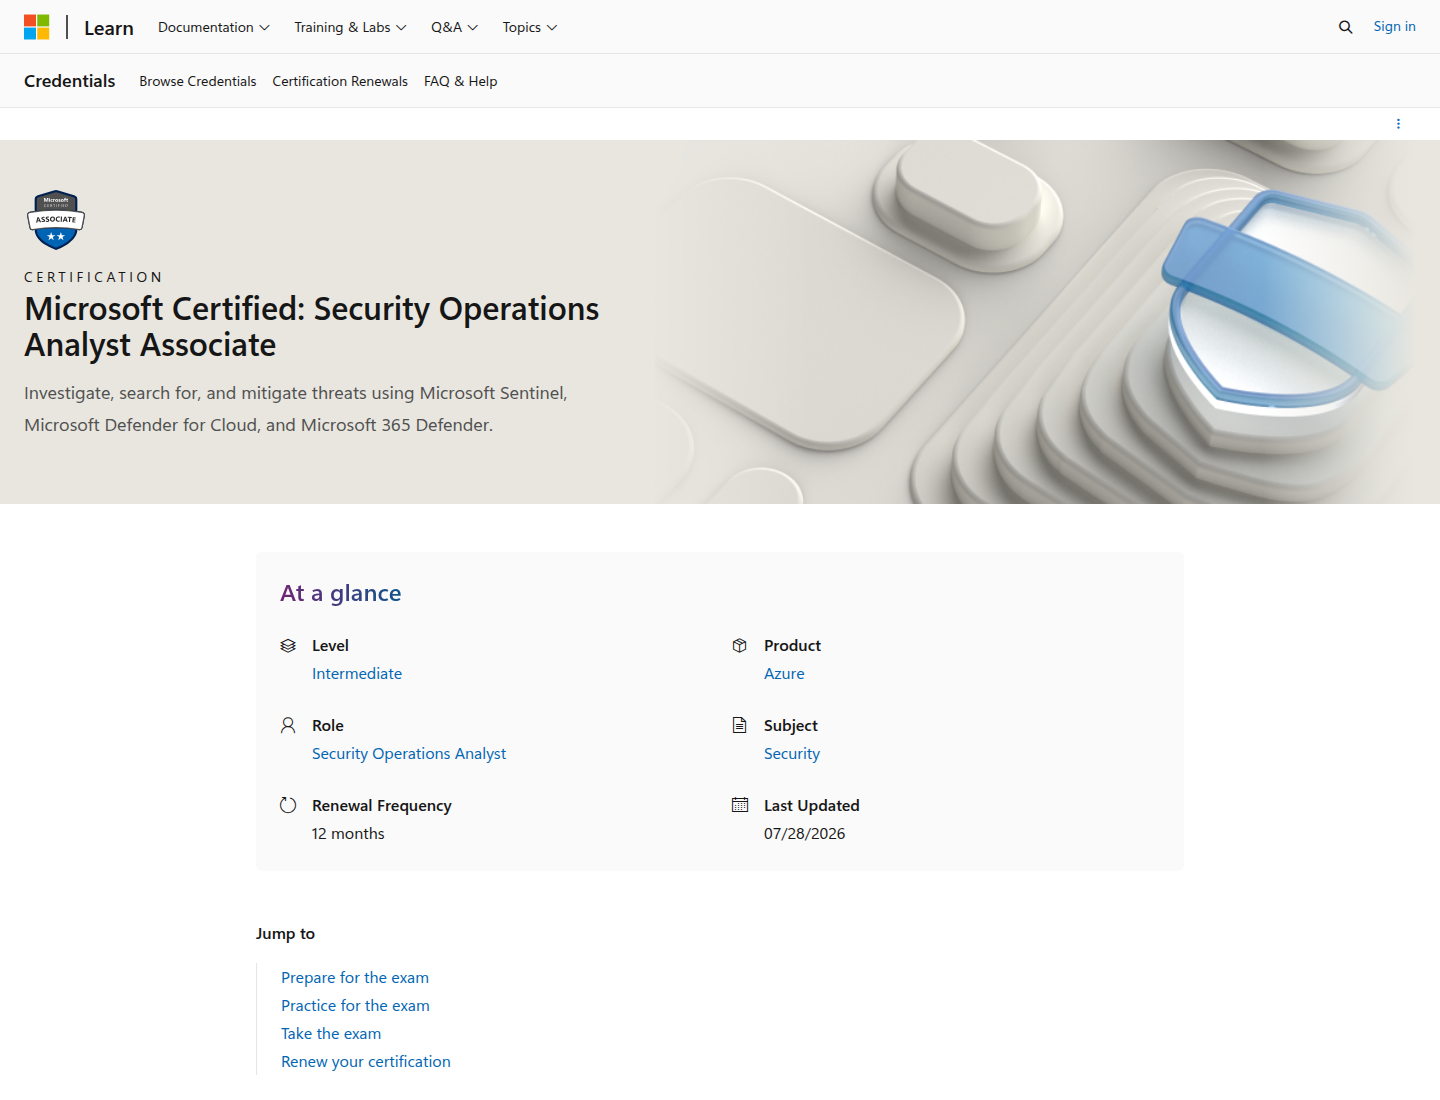The height and width of the screenshot is (1100, 1440).
Task: Go to the Learn home link
Action: (109, 28)
